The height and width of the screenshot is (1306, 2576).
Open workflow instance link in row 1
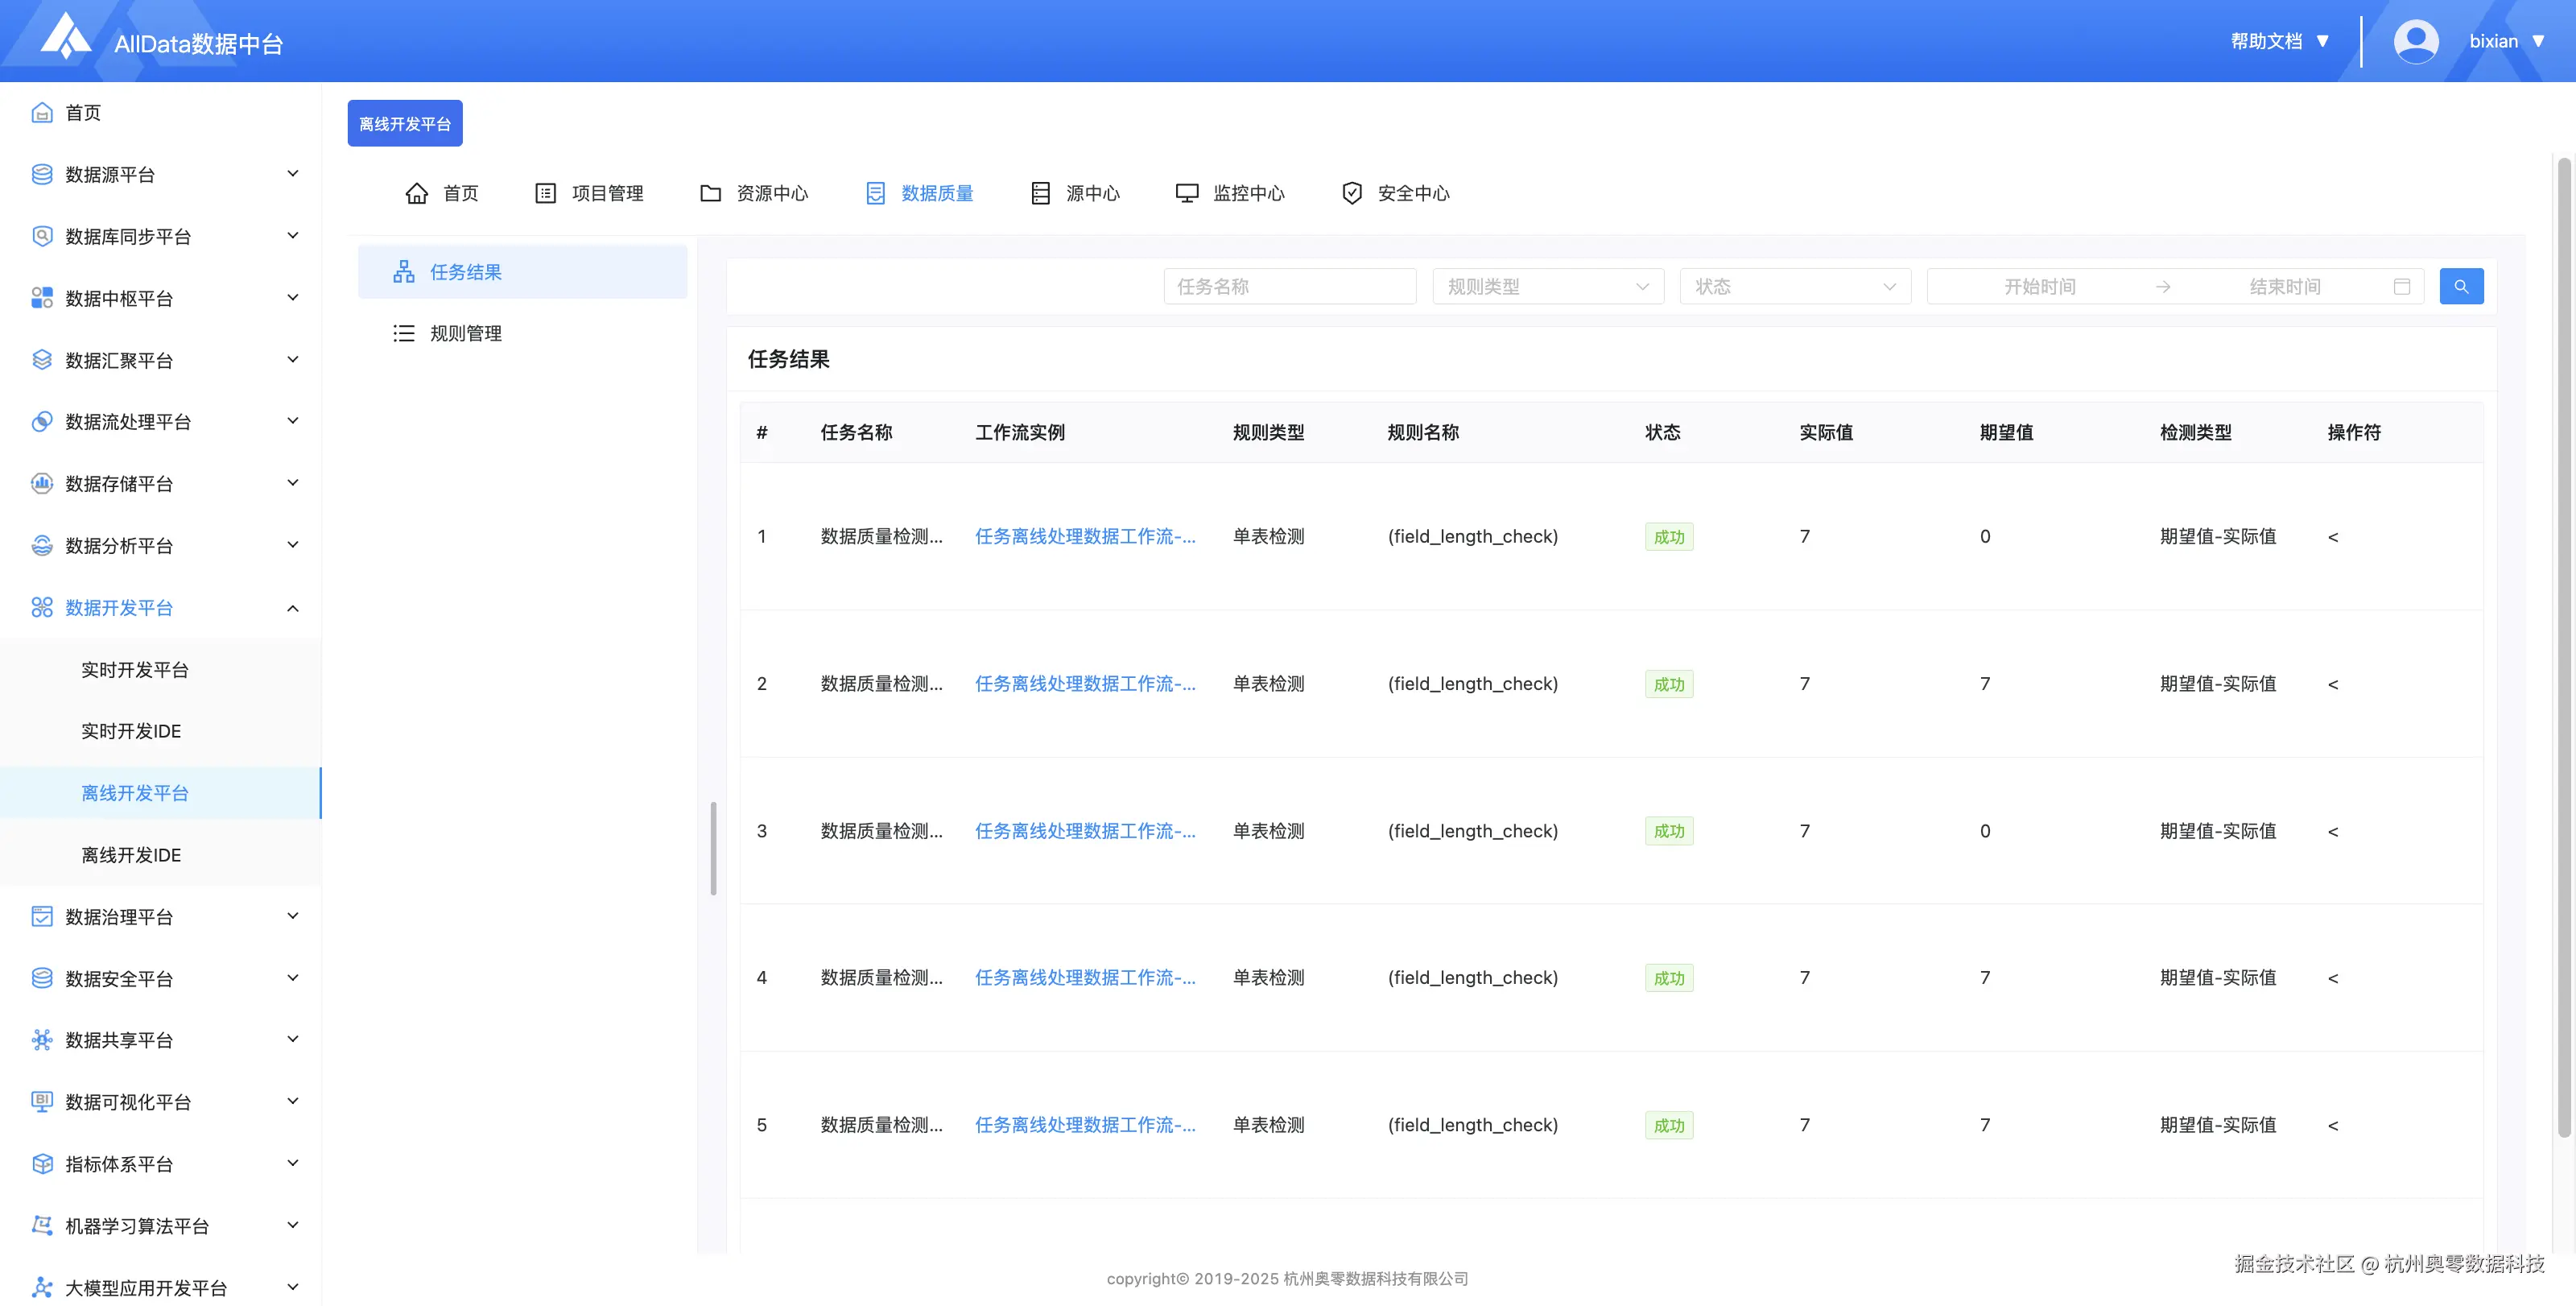(1085, 537)
